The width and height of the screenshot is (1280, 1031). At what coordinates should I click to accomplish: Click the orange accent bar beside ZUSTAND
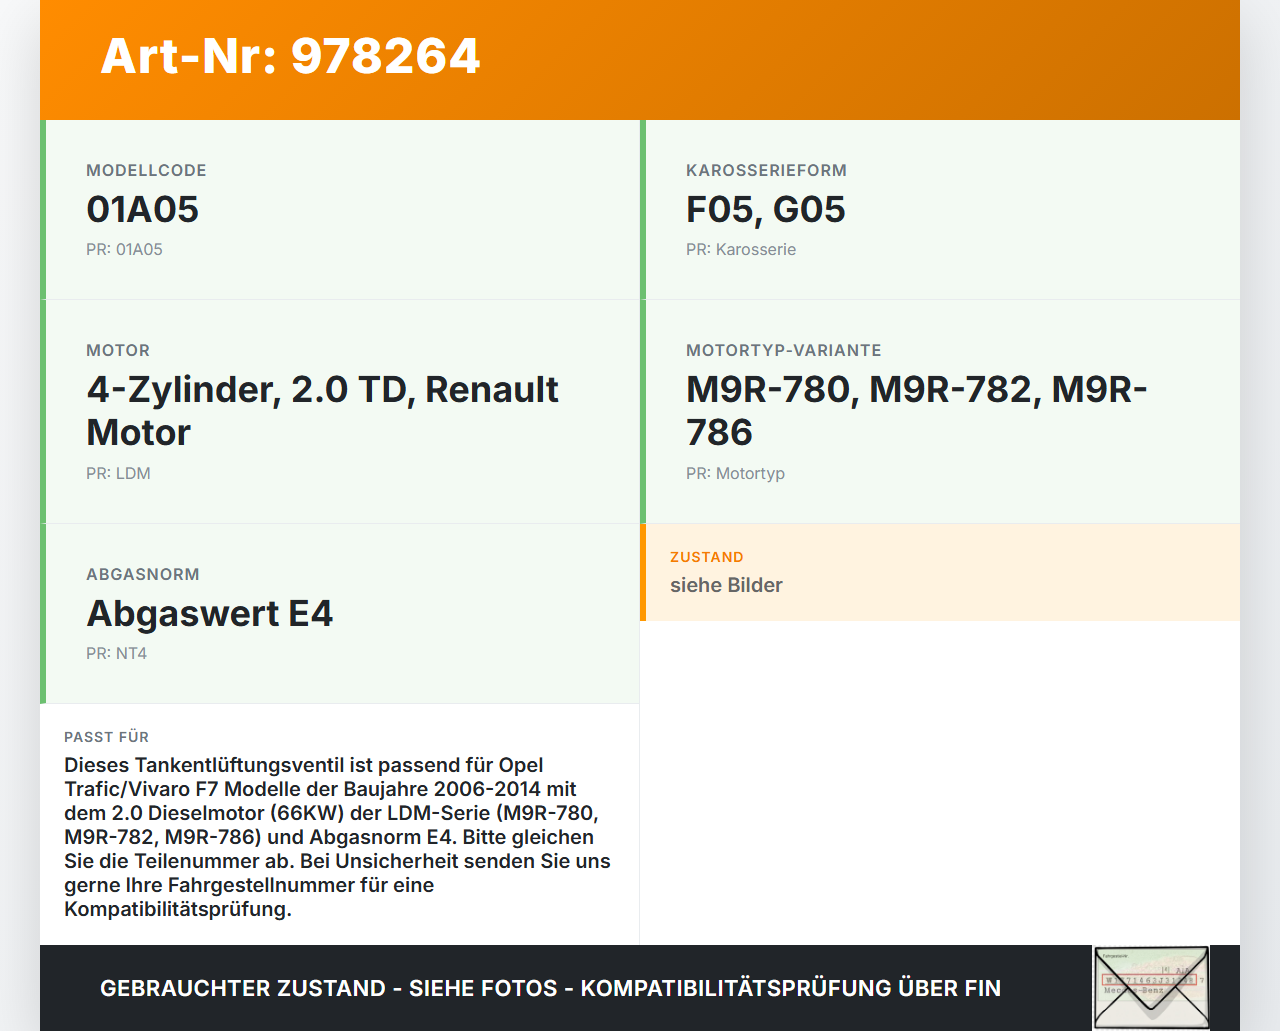tap(643, 572)
